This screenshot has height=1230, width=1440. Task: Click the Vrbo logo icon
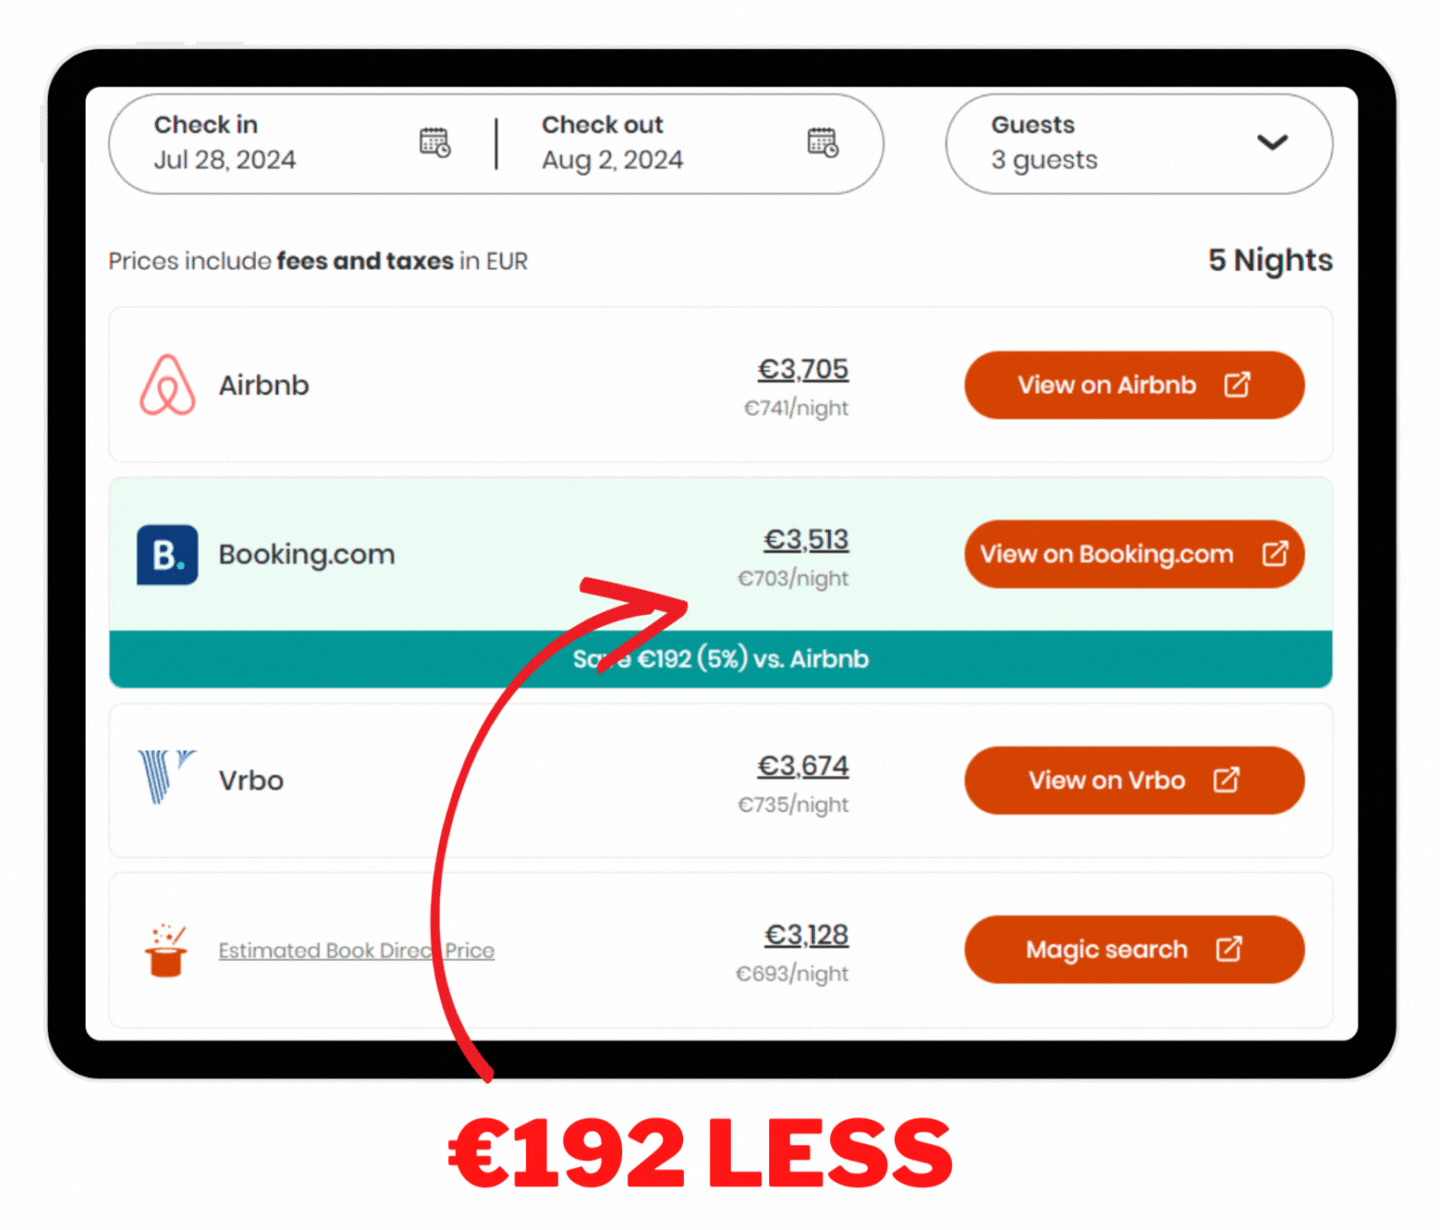click(x=165, y=777)
